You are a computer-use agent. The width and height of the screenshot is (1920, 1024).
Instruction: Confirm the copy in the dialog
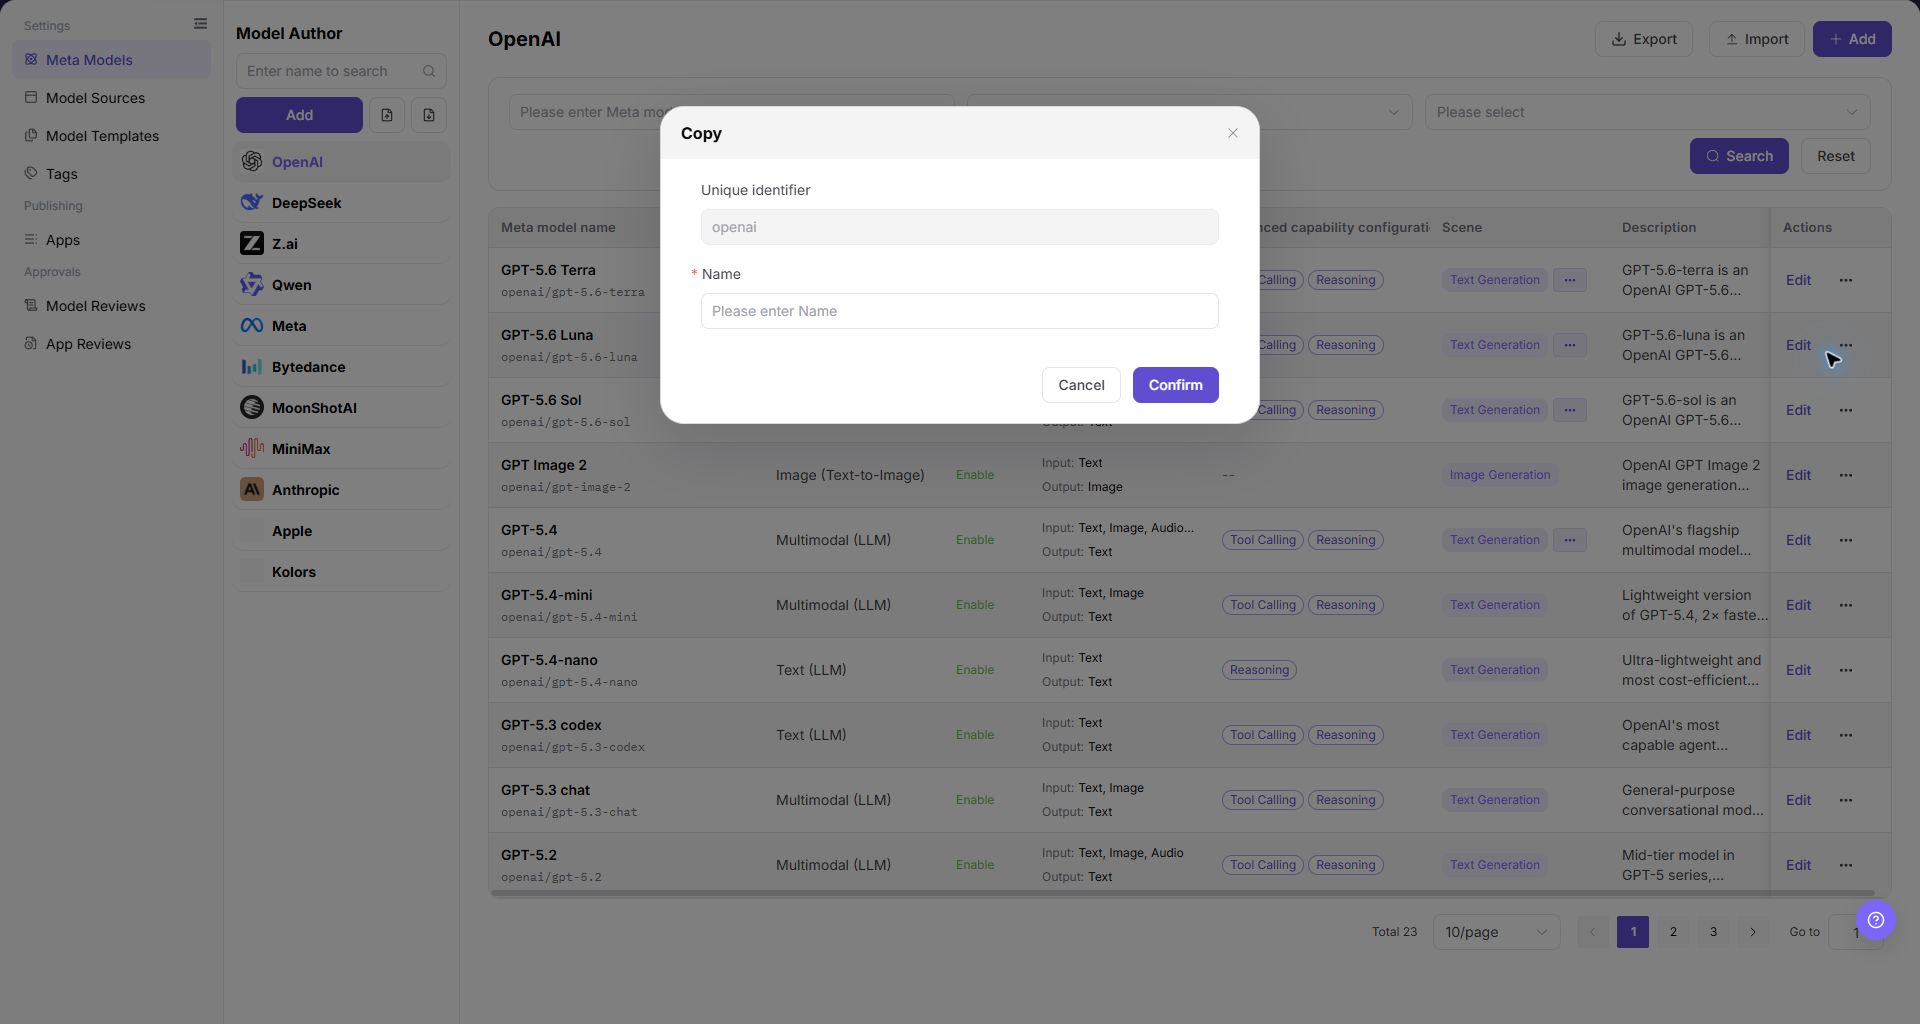pyautogui.click(x=1175, y=385)
